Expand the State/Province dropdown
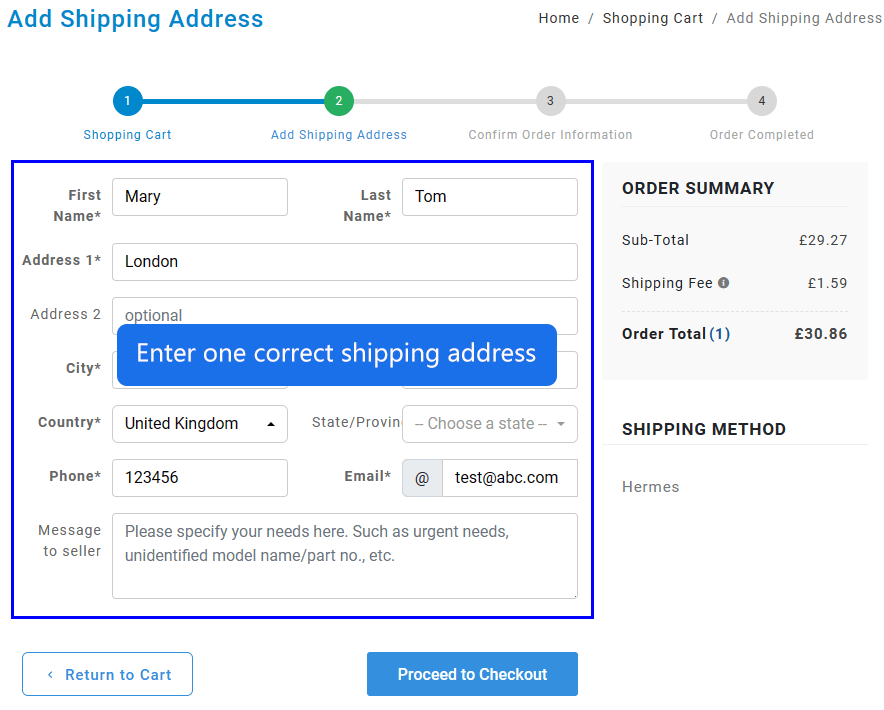This screenshot has width=884, height=710. coord(490,424)
